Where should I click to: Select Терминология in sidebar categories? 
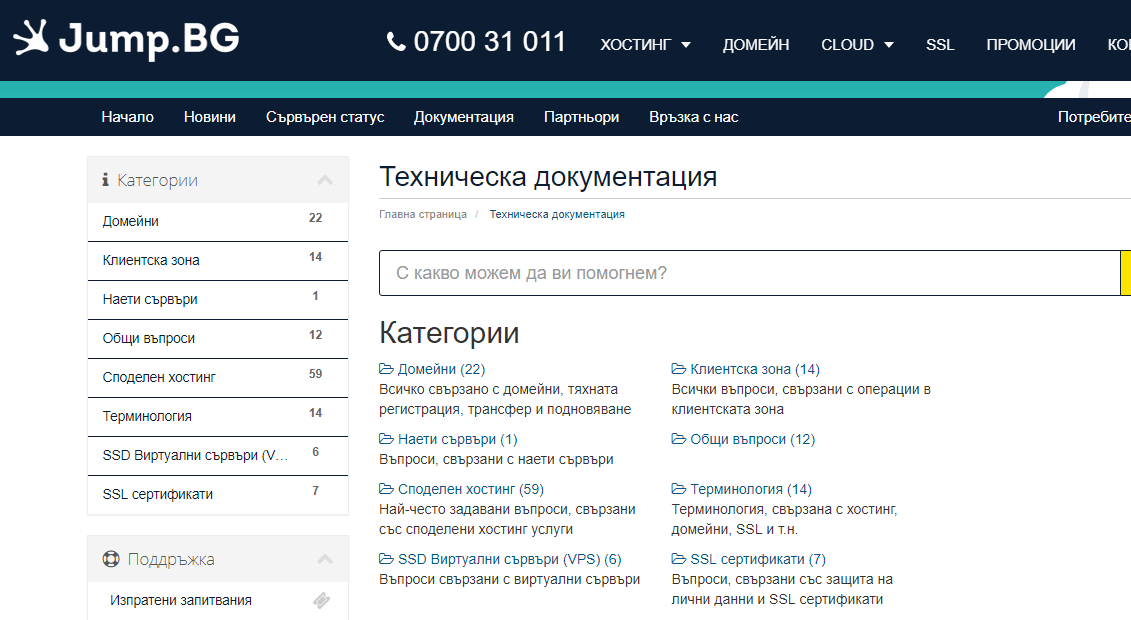[218, 416]
